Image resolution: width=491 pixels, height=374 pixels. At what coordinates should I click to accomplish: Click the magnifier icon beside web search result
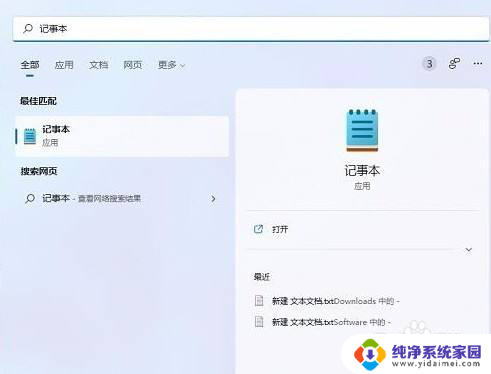click(x=30, y=199)
